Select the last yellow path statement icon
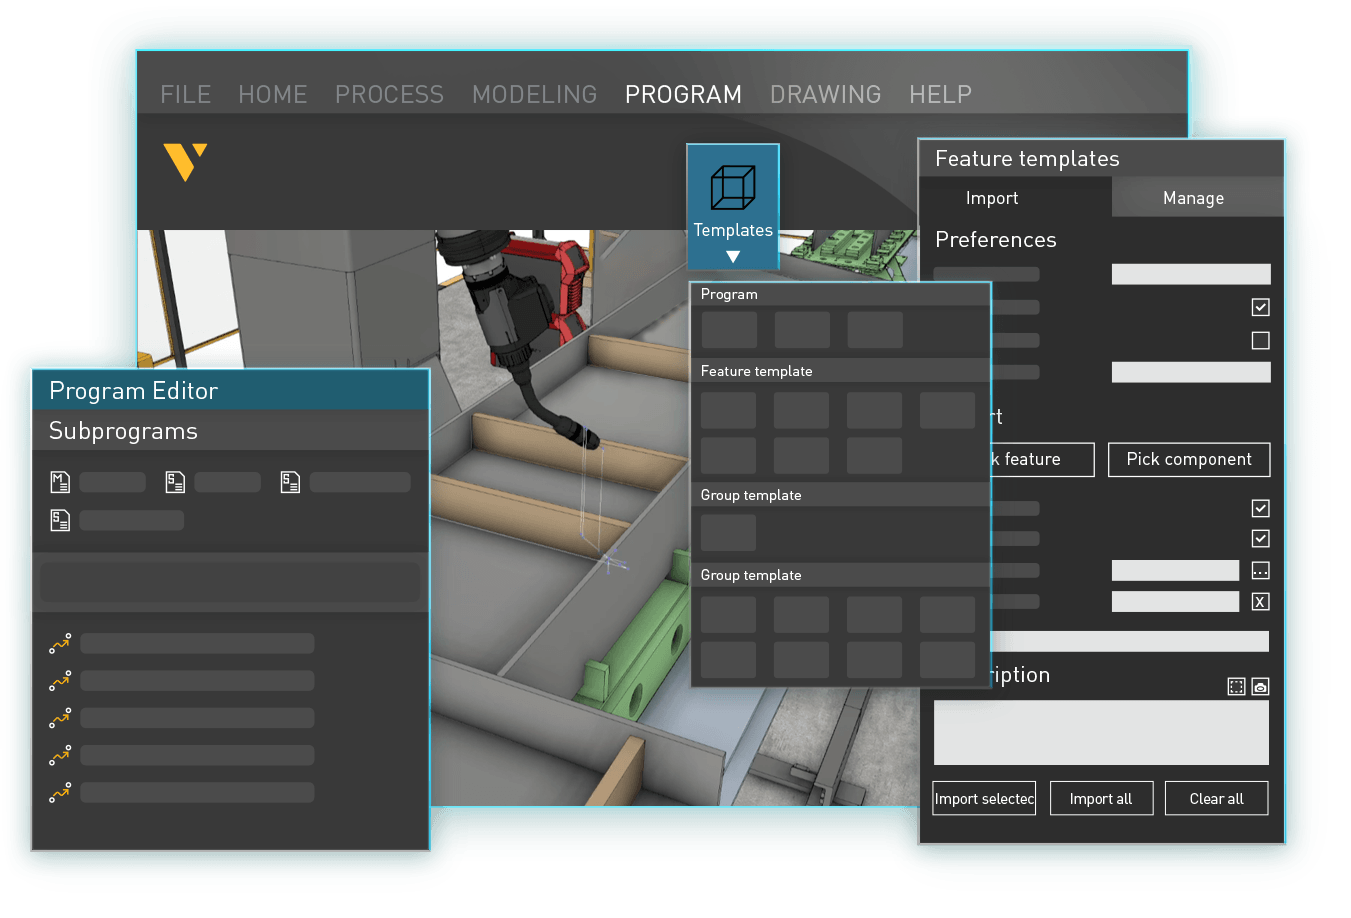This screenshot has height=918, width=1351. 59,791
